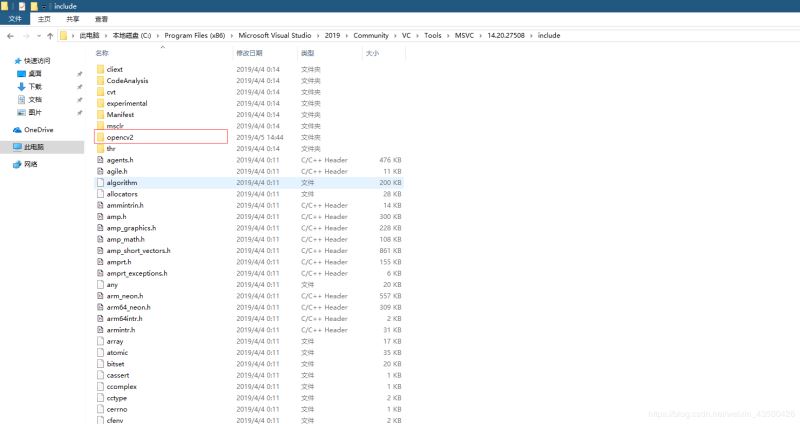Expand chevron after Tools breadcrumb
The height and width of the screenshot is (424, 800).
(448, 36)
